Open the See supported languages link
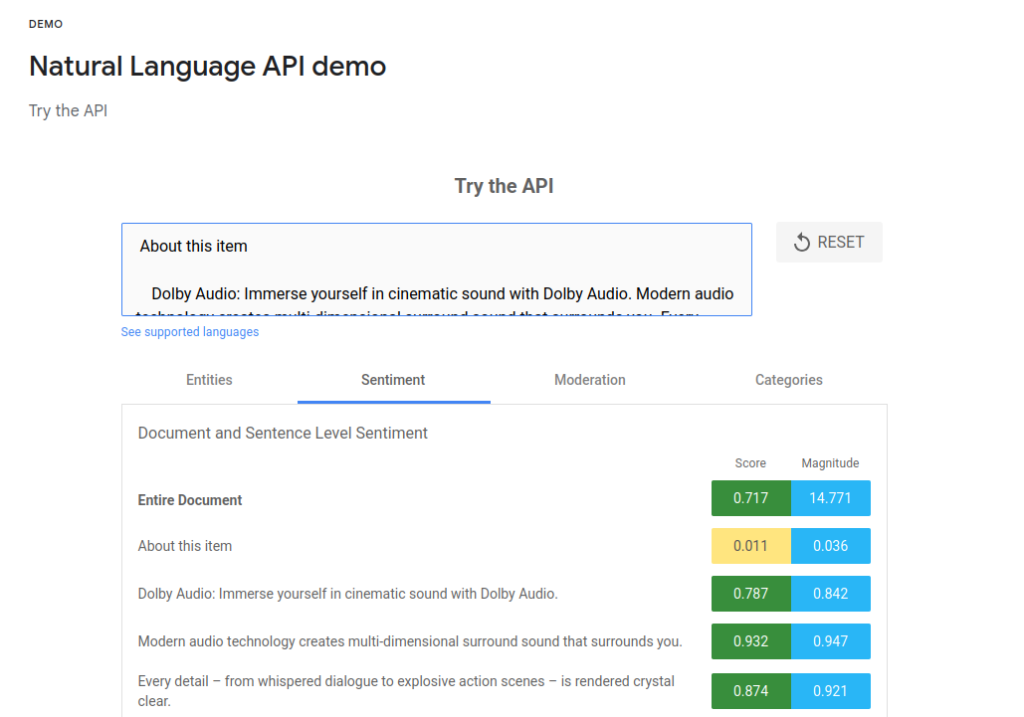The image size is (1024, 717). pyautogui.click(x=189, y=331)
